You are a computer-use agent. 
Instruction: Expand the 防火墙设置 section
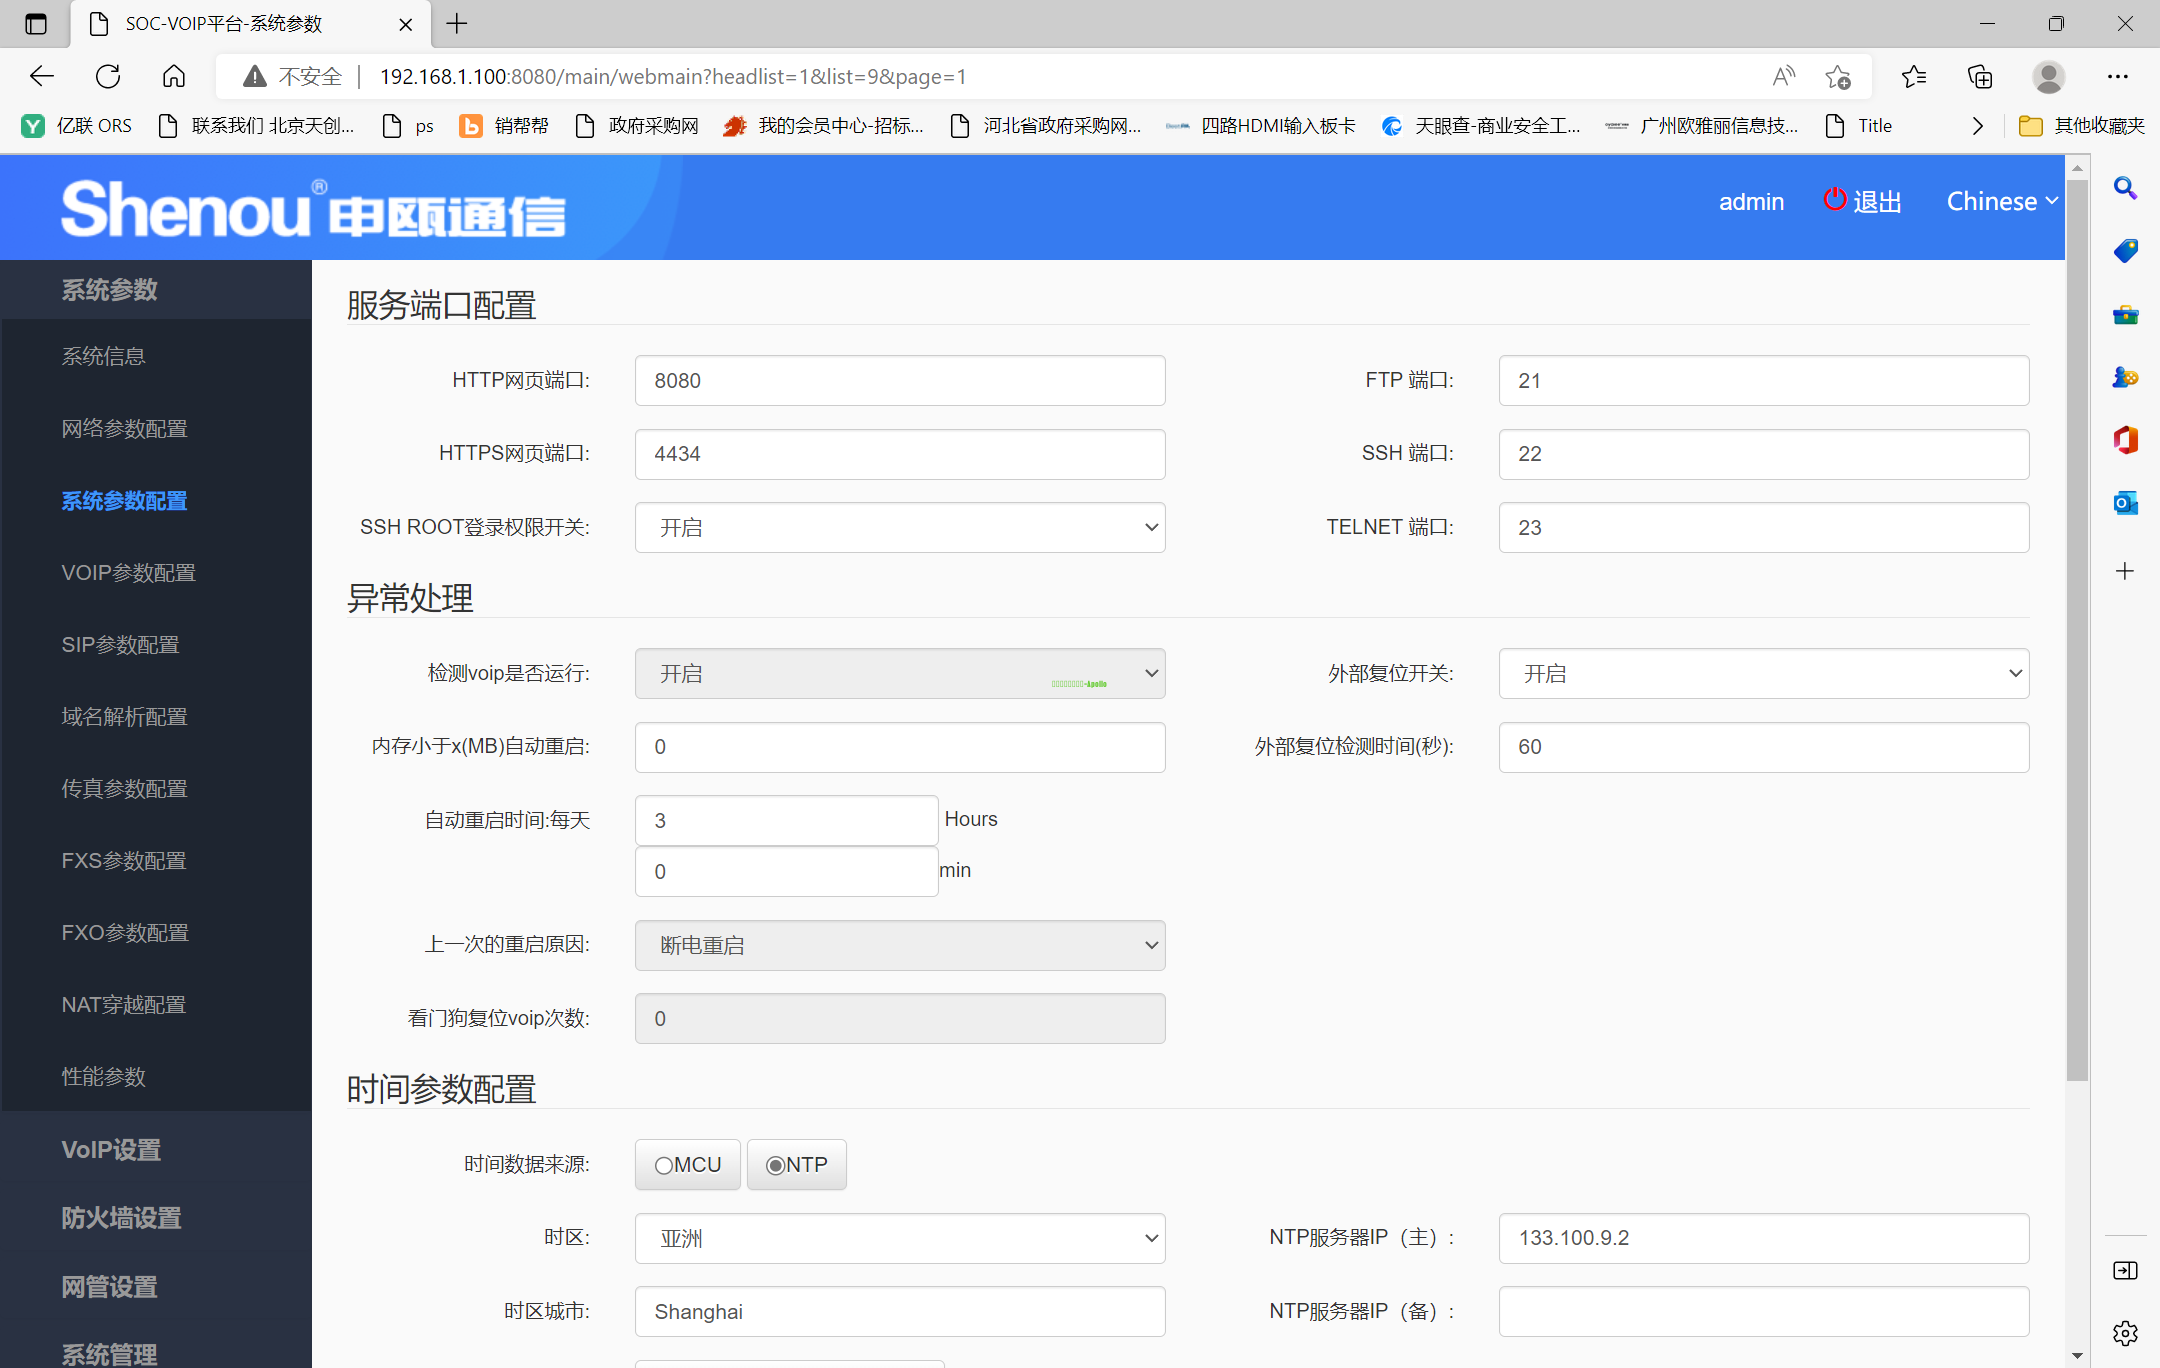[121, 1218]
